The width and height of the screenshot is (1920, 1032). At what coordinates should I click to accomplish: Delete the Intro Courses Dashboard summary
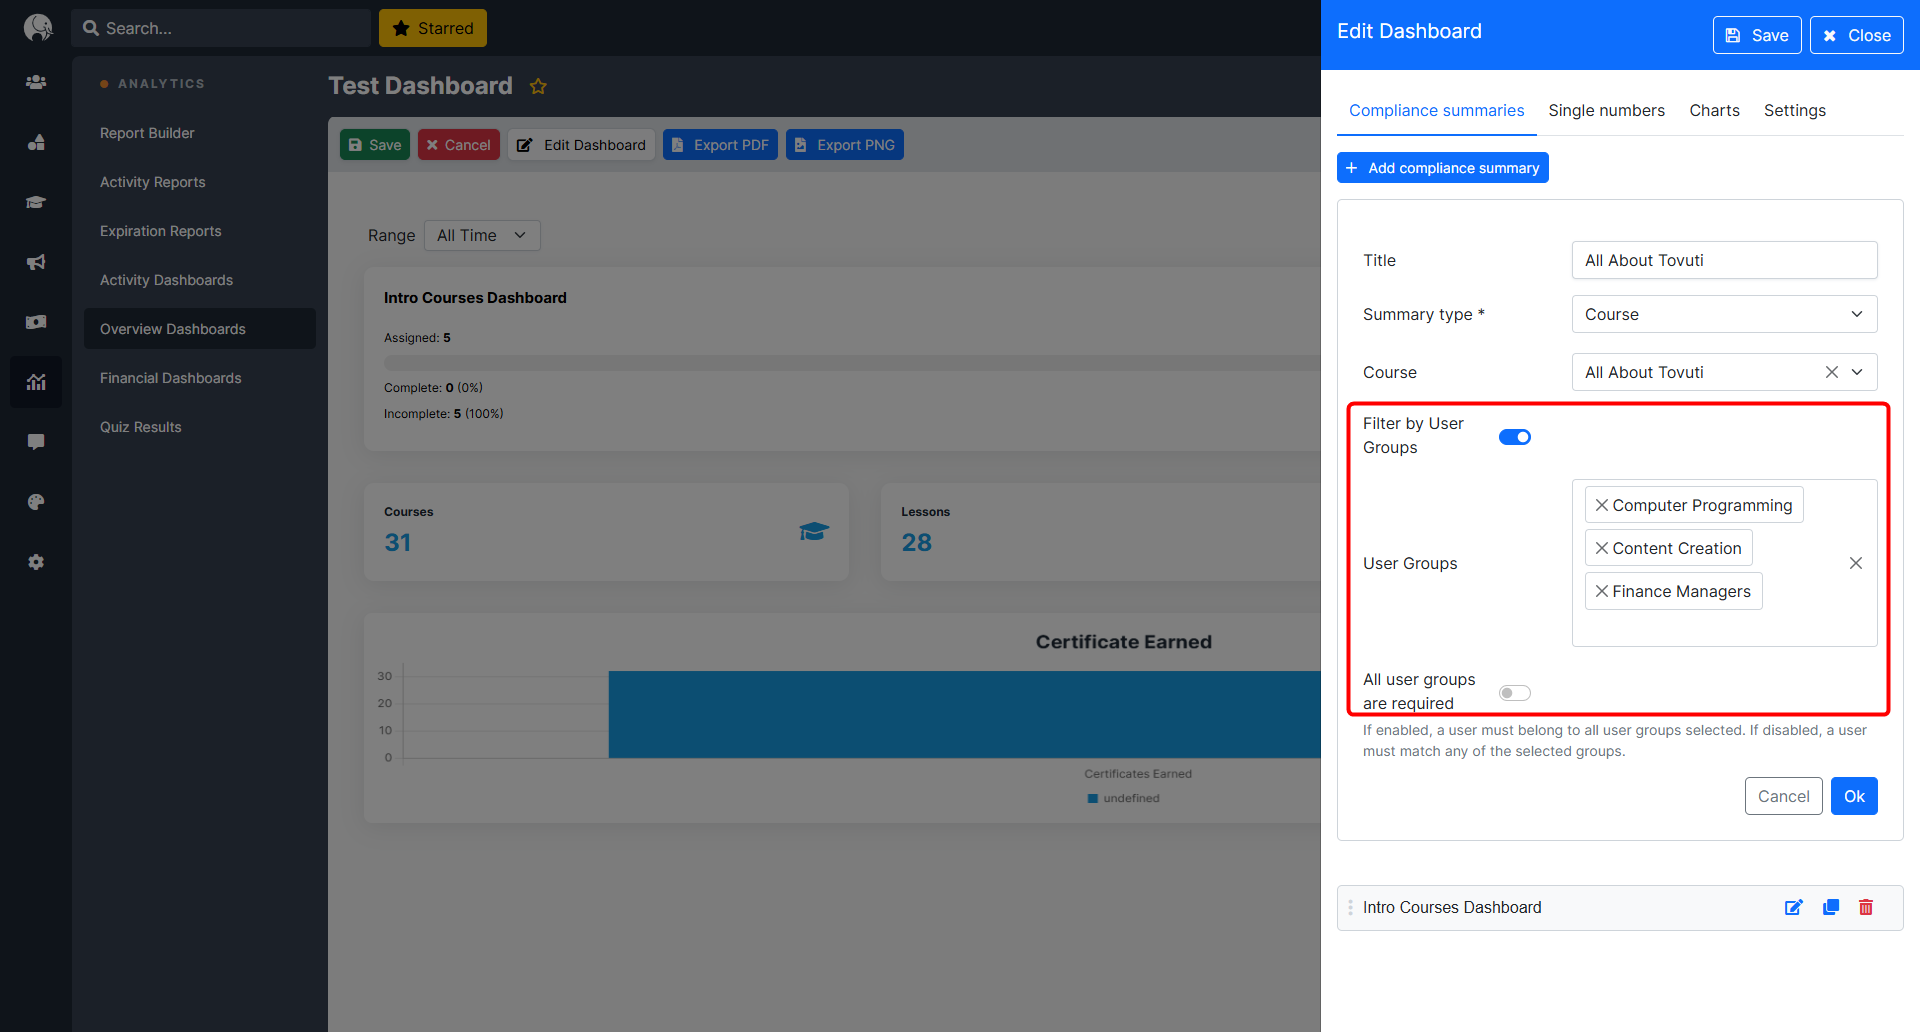(x=1865, y=907)
